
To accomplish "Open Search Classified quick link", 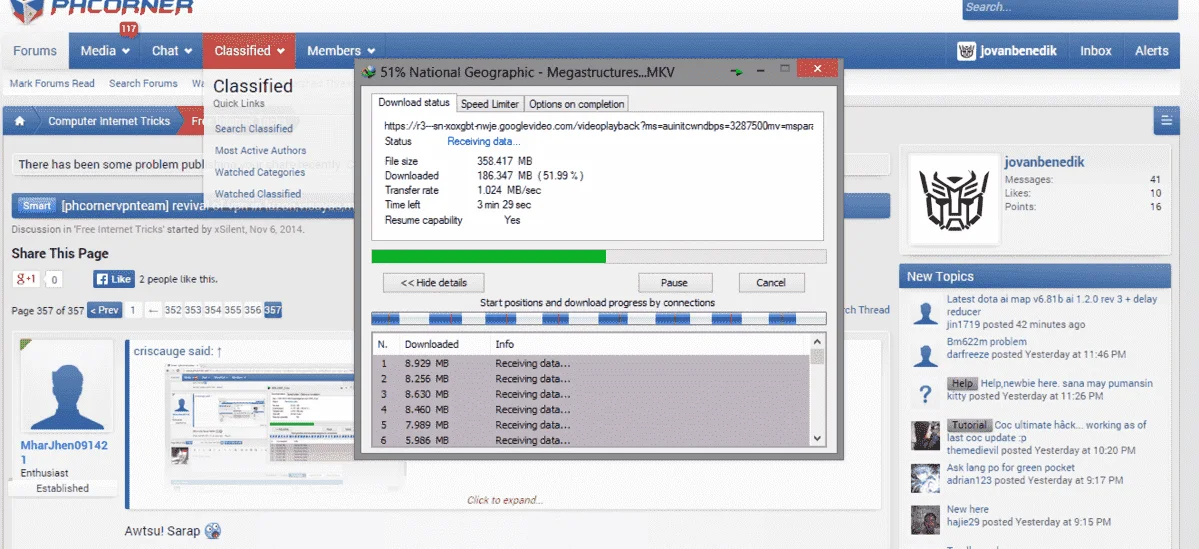I will [254, 128].
